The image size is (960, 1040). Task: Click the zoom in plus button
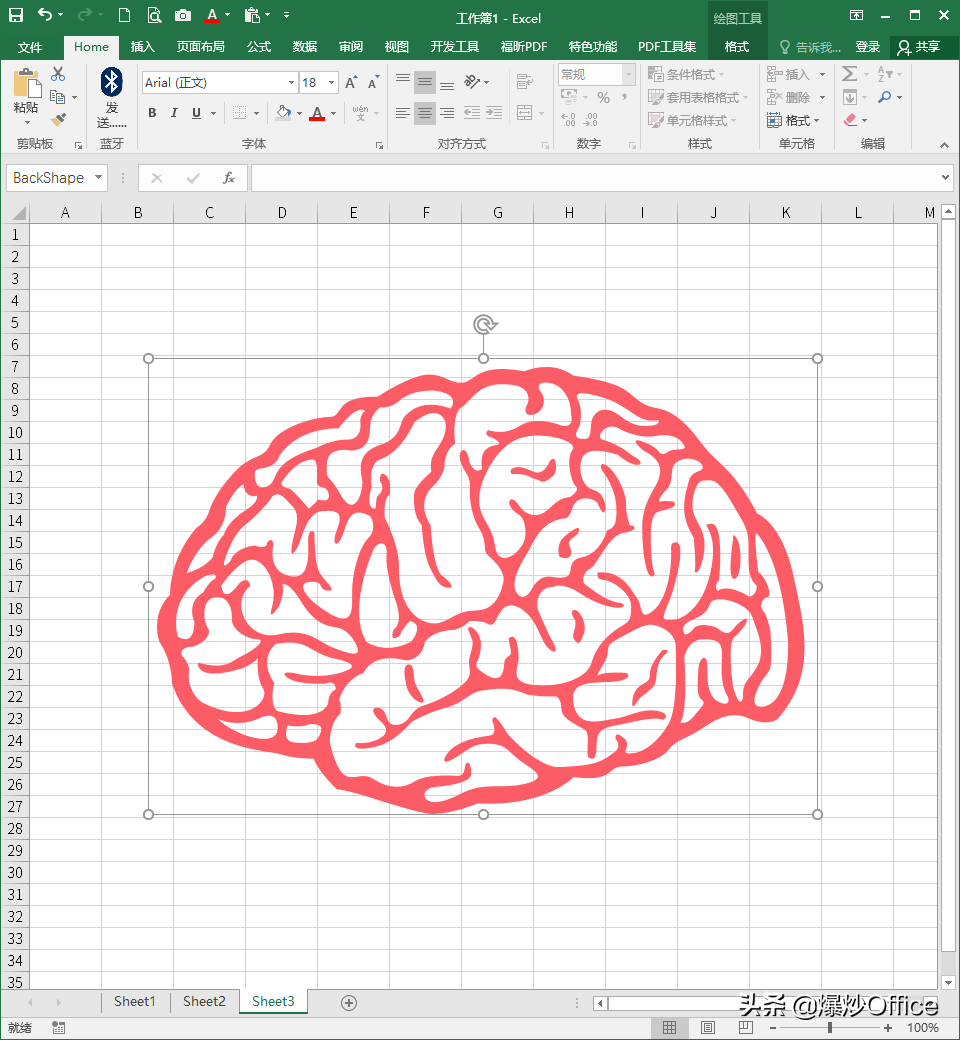pos(888,1027)
